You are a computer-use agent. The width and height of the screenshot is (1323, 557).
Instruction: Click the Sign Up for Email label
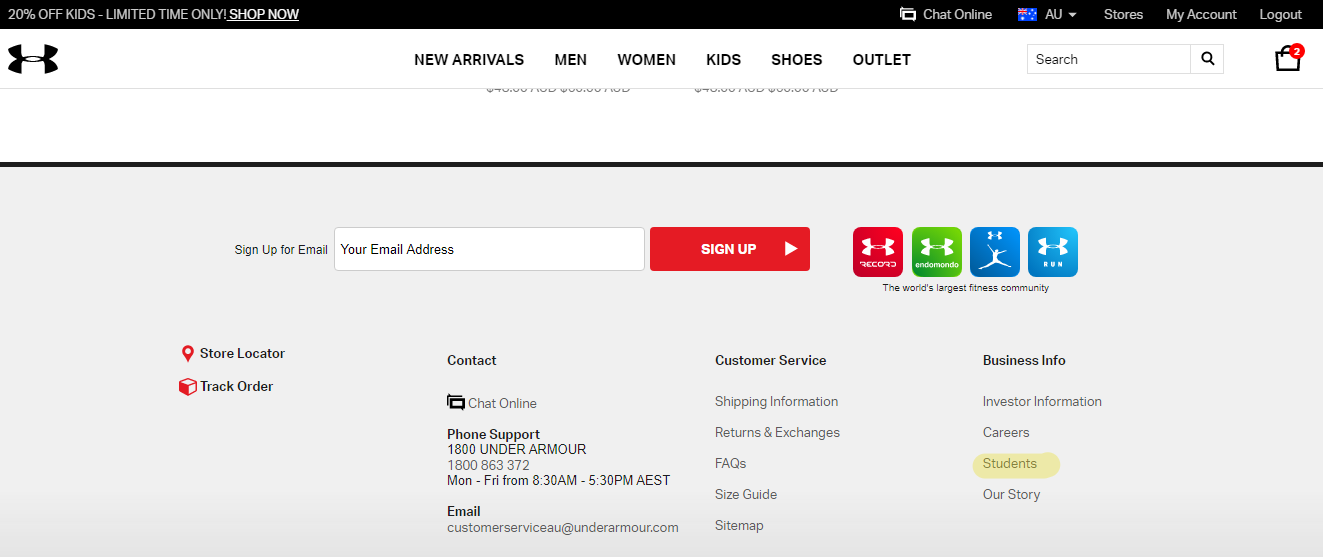click(281, 250)
